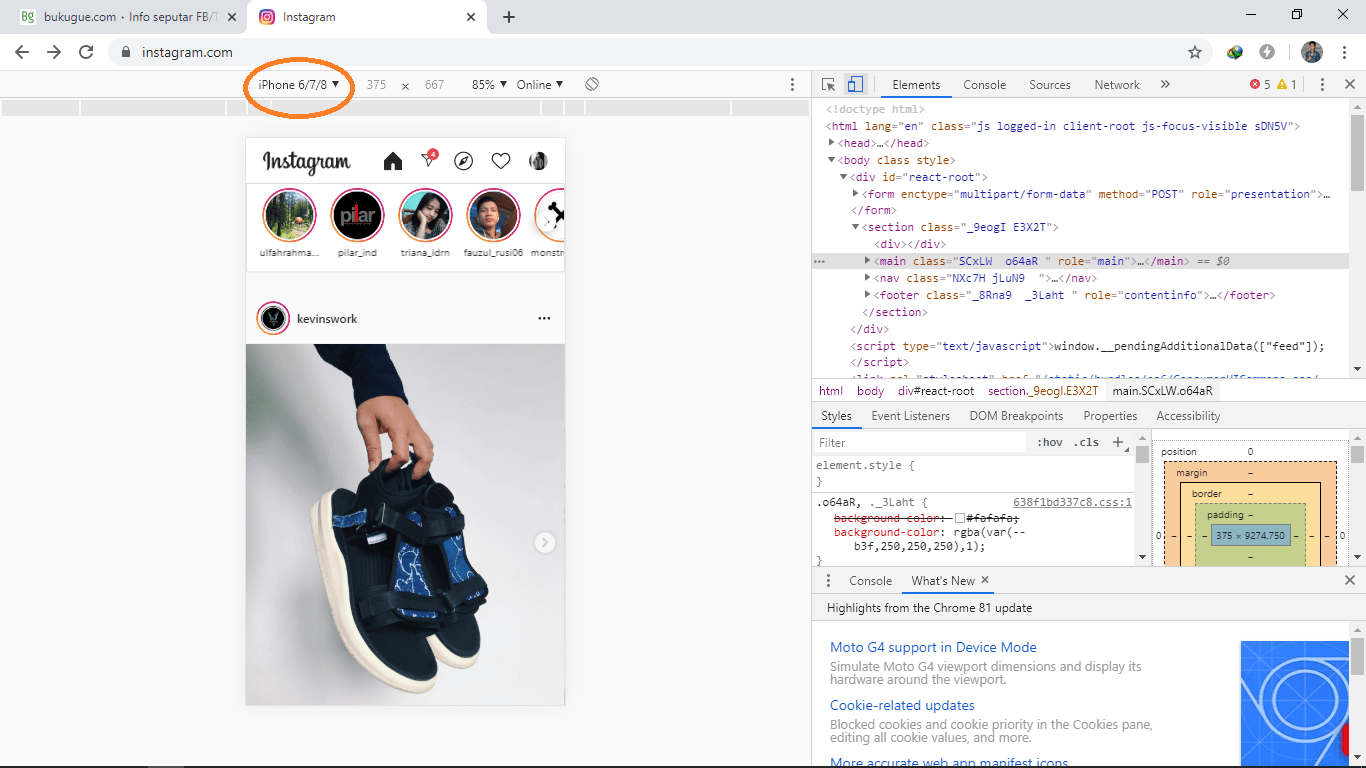The height and width of the screenshot is (768, 1366).
Task: Add new style rule plus icon
Action: coord(1118,442)
